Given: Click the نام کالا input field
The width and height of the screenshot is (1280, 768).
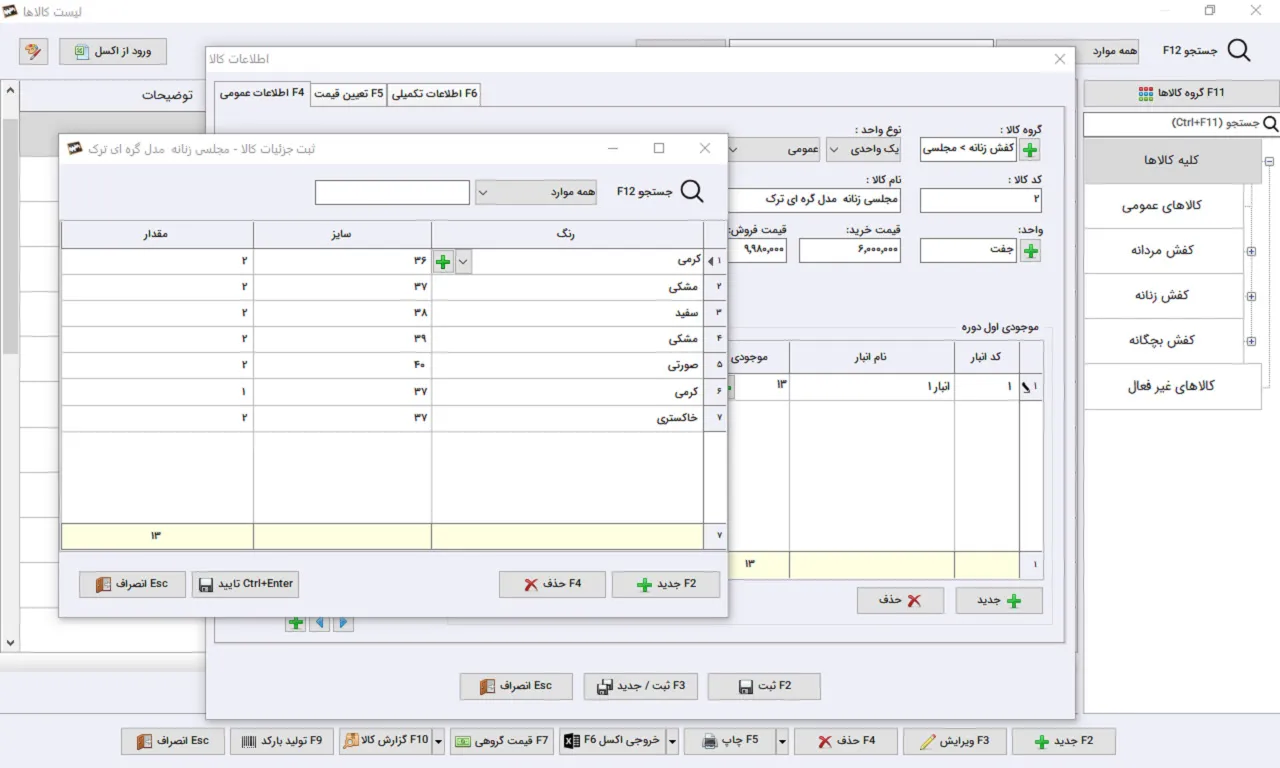Looking at the screenshot, I should tap(816, 200).
